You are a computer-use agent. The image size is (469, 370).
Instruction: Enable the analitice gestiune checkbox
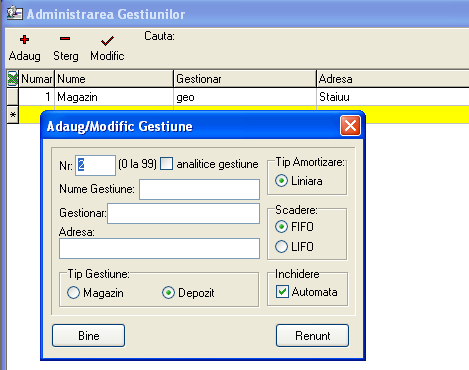[x=166, y=164]
